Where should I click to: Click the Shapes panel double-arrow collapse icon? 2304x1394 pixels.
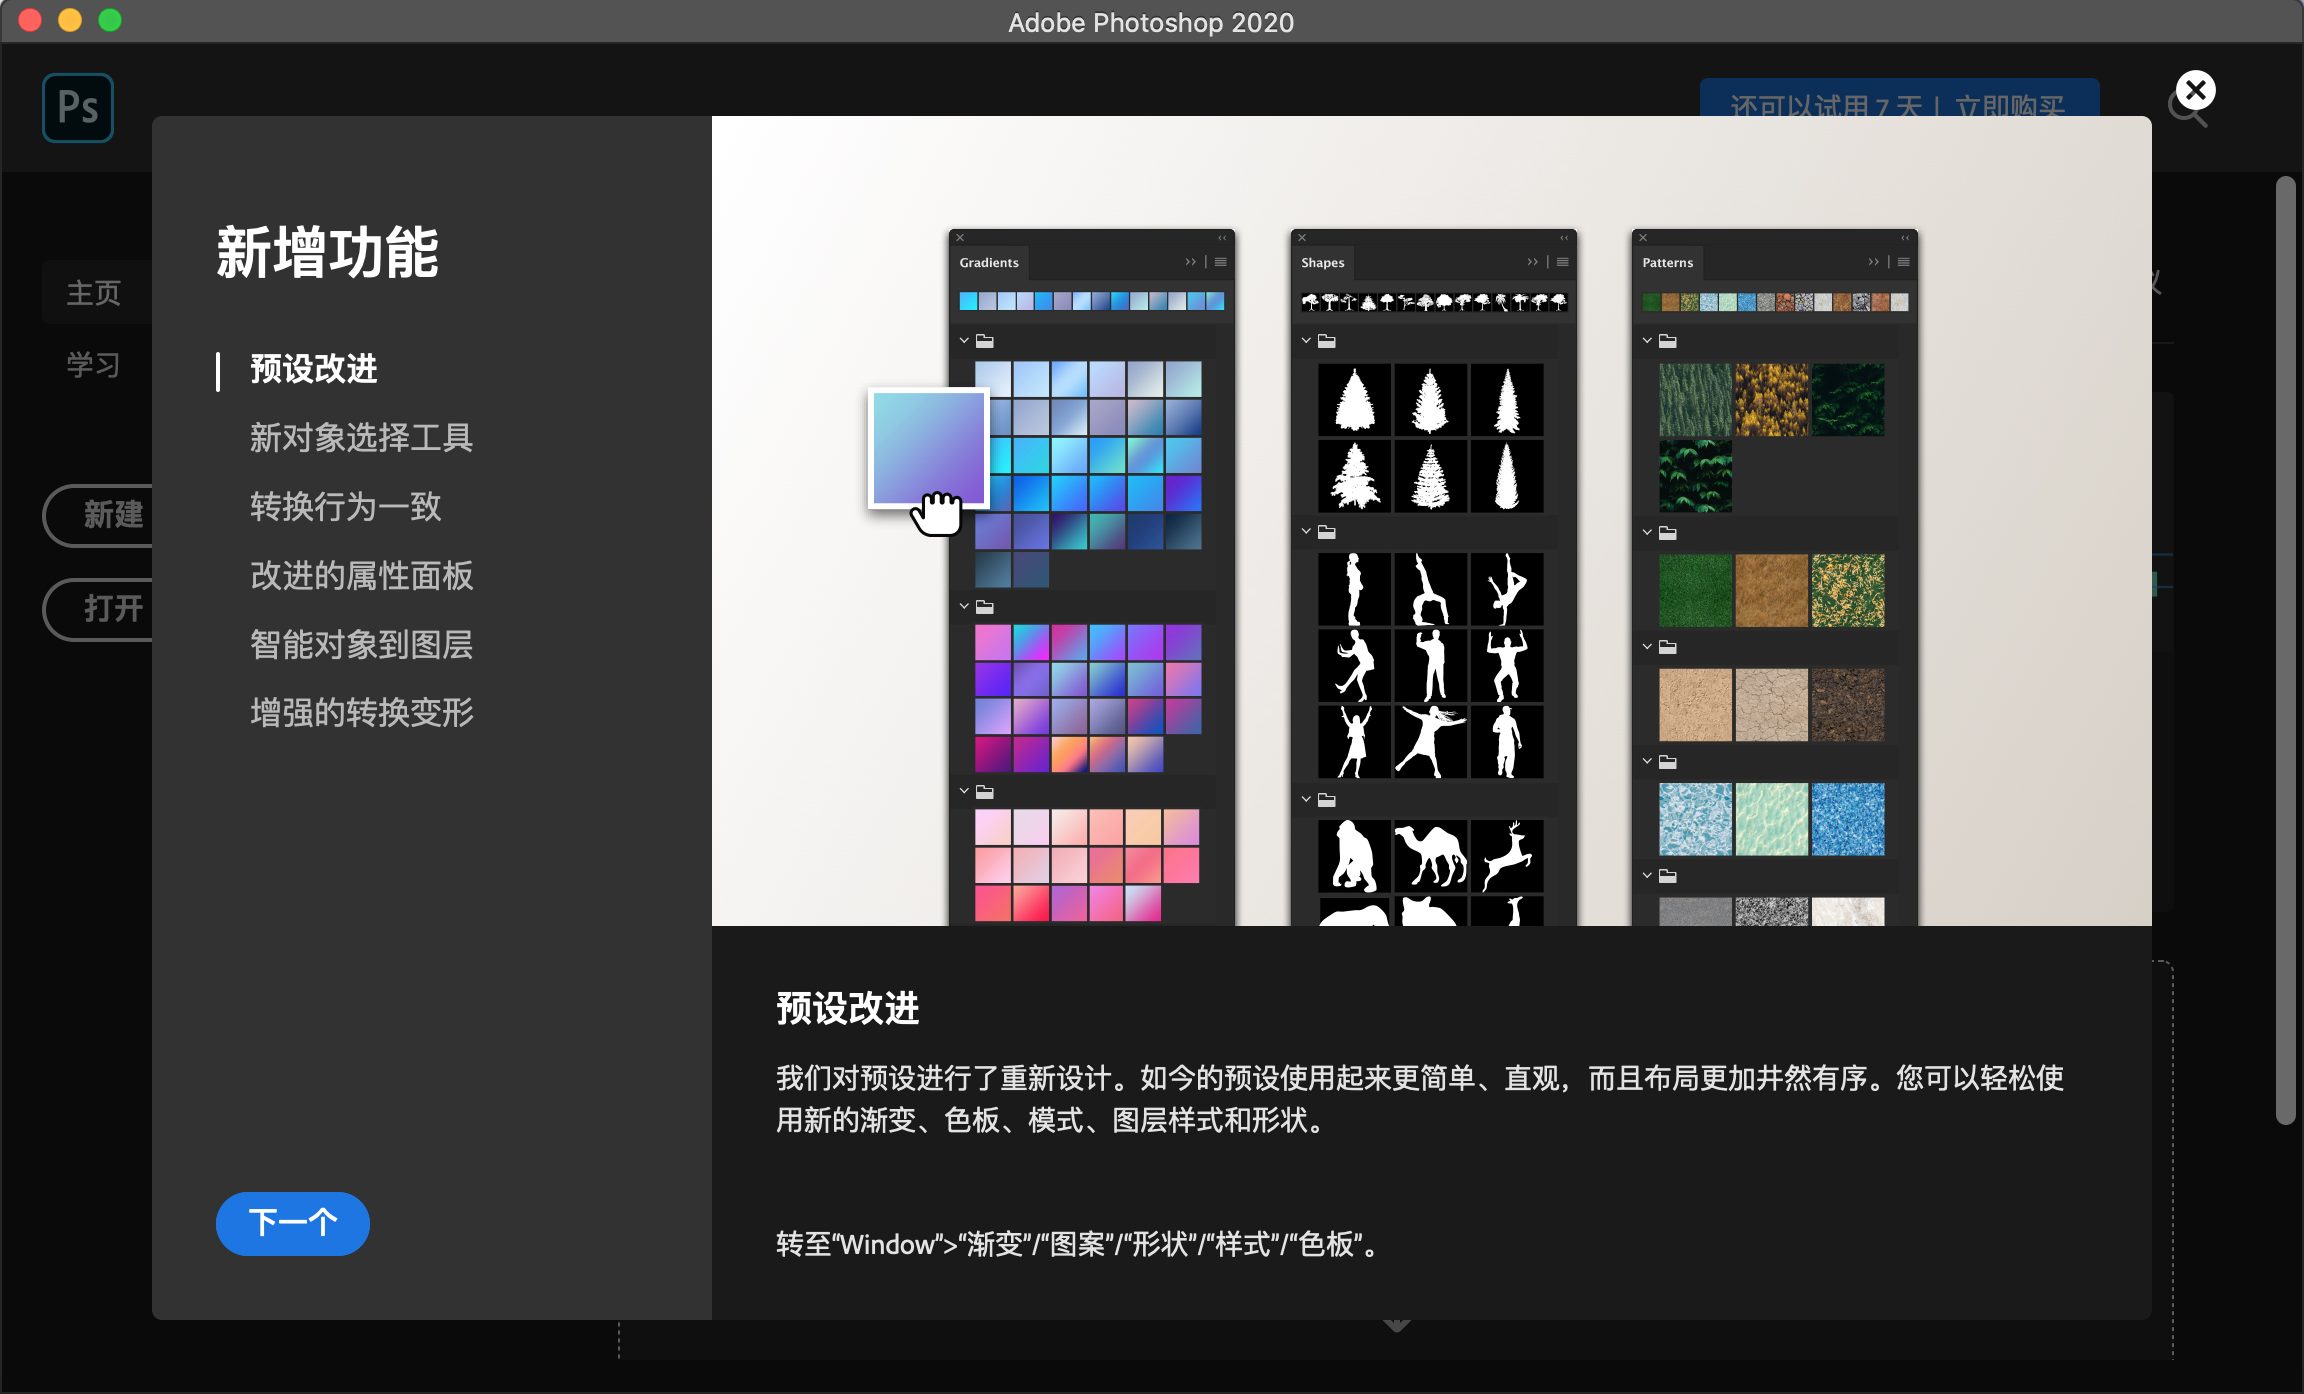click(1532, 262)
